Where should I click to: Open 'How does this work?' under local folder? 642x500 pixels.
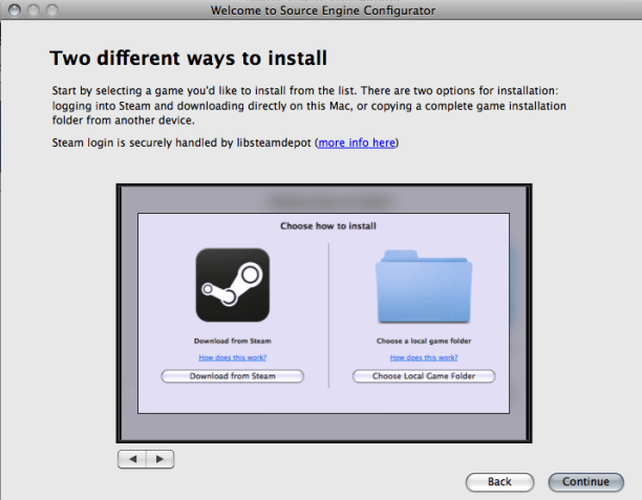click(x=424, y=357)
